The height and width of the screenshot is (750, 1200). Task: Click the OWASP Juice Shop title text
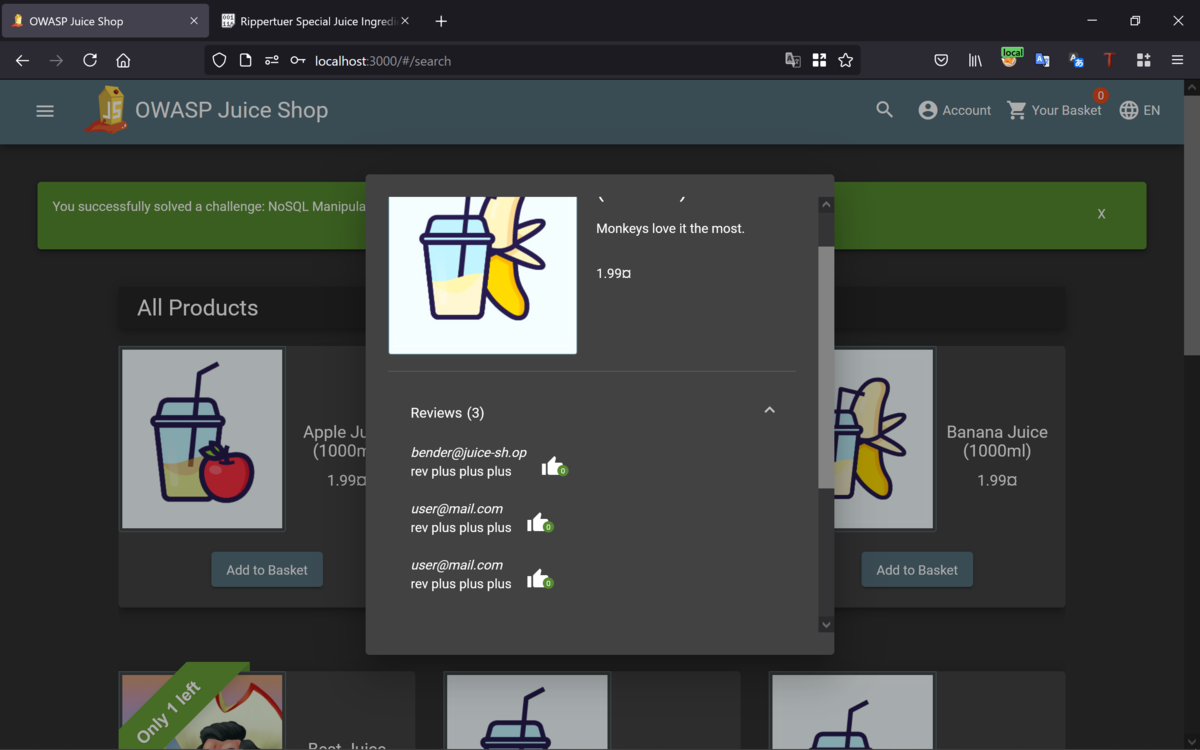coord(231,110)
